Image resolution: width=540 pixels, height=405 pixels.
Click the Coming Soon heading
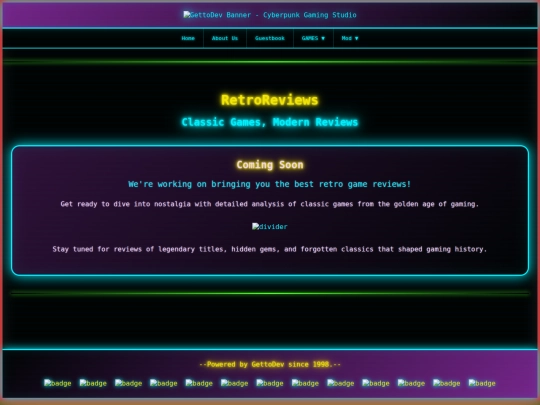click(270, 165)
